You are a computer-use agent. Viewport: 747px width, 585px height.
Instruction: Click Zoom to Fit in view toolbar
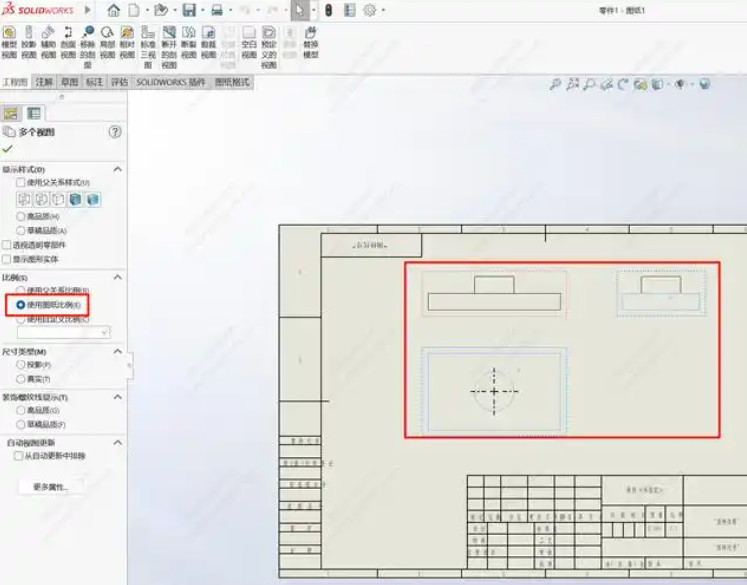click(555, 85)
